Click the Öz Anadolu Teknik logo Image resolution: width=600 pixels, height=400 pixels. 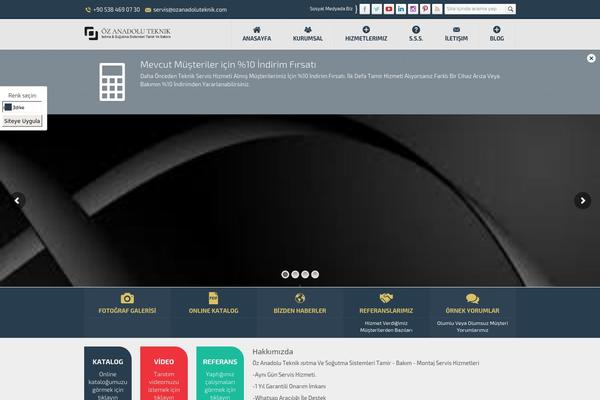coord(127,33)
